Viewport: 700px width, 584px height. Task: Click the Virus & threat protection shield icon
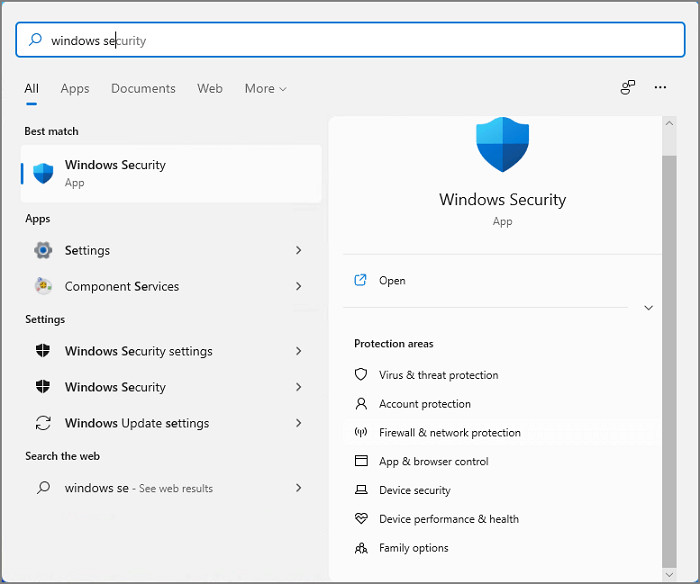361,375
